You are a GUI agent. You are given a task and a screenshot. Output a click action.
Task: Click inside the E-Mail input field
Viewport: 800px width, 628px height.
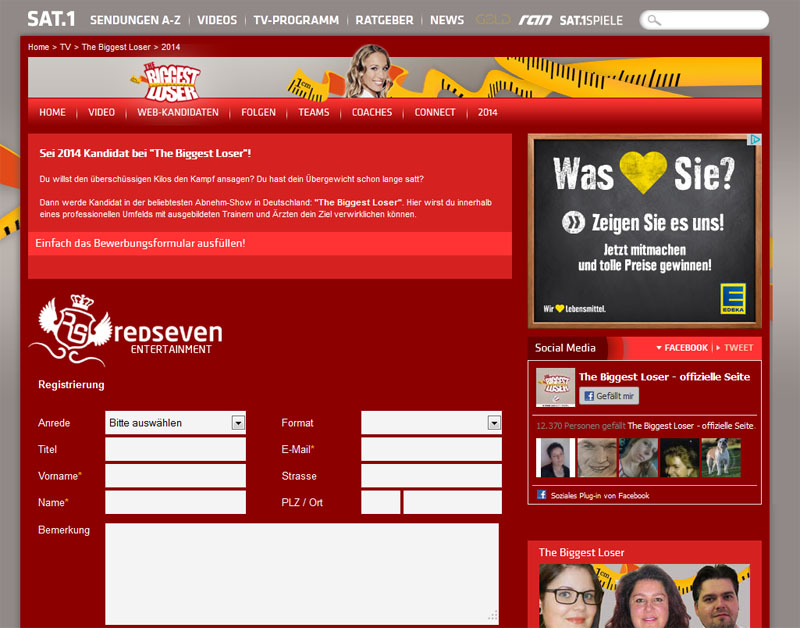click(431, 450)
